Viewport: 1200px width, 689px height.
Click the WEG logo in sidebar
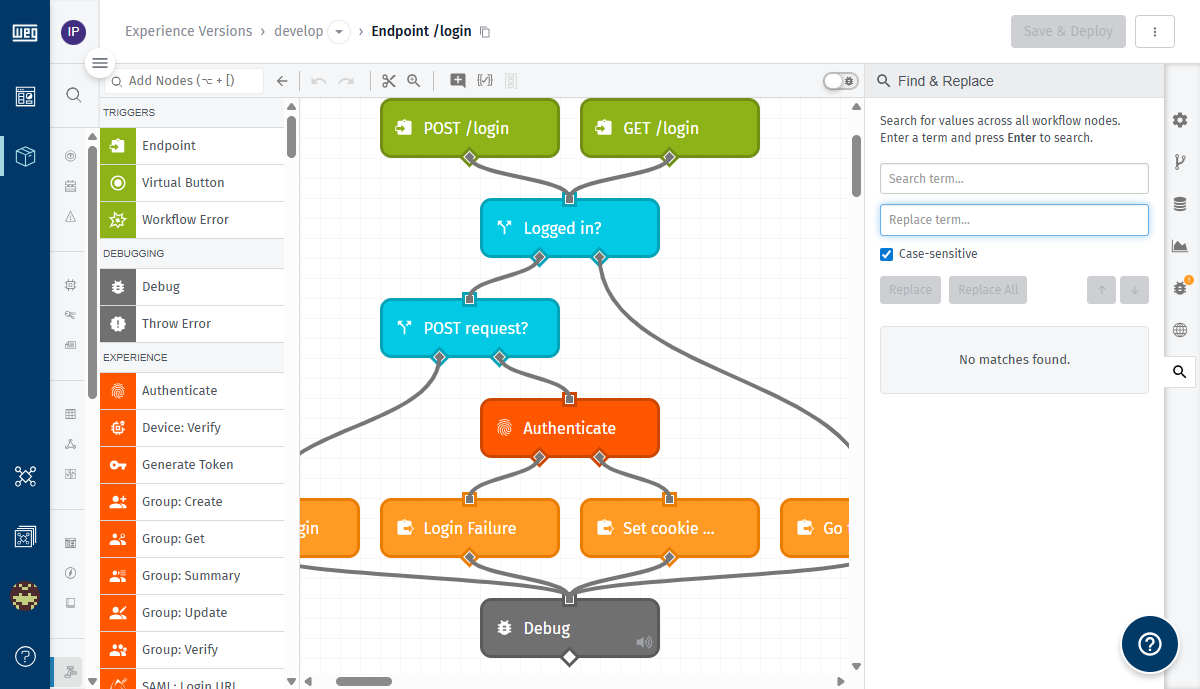[x=25, y=32]
